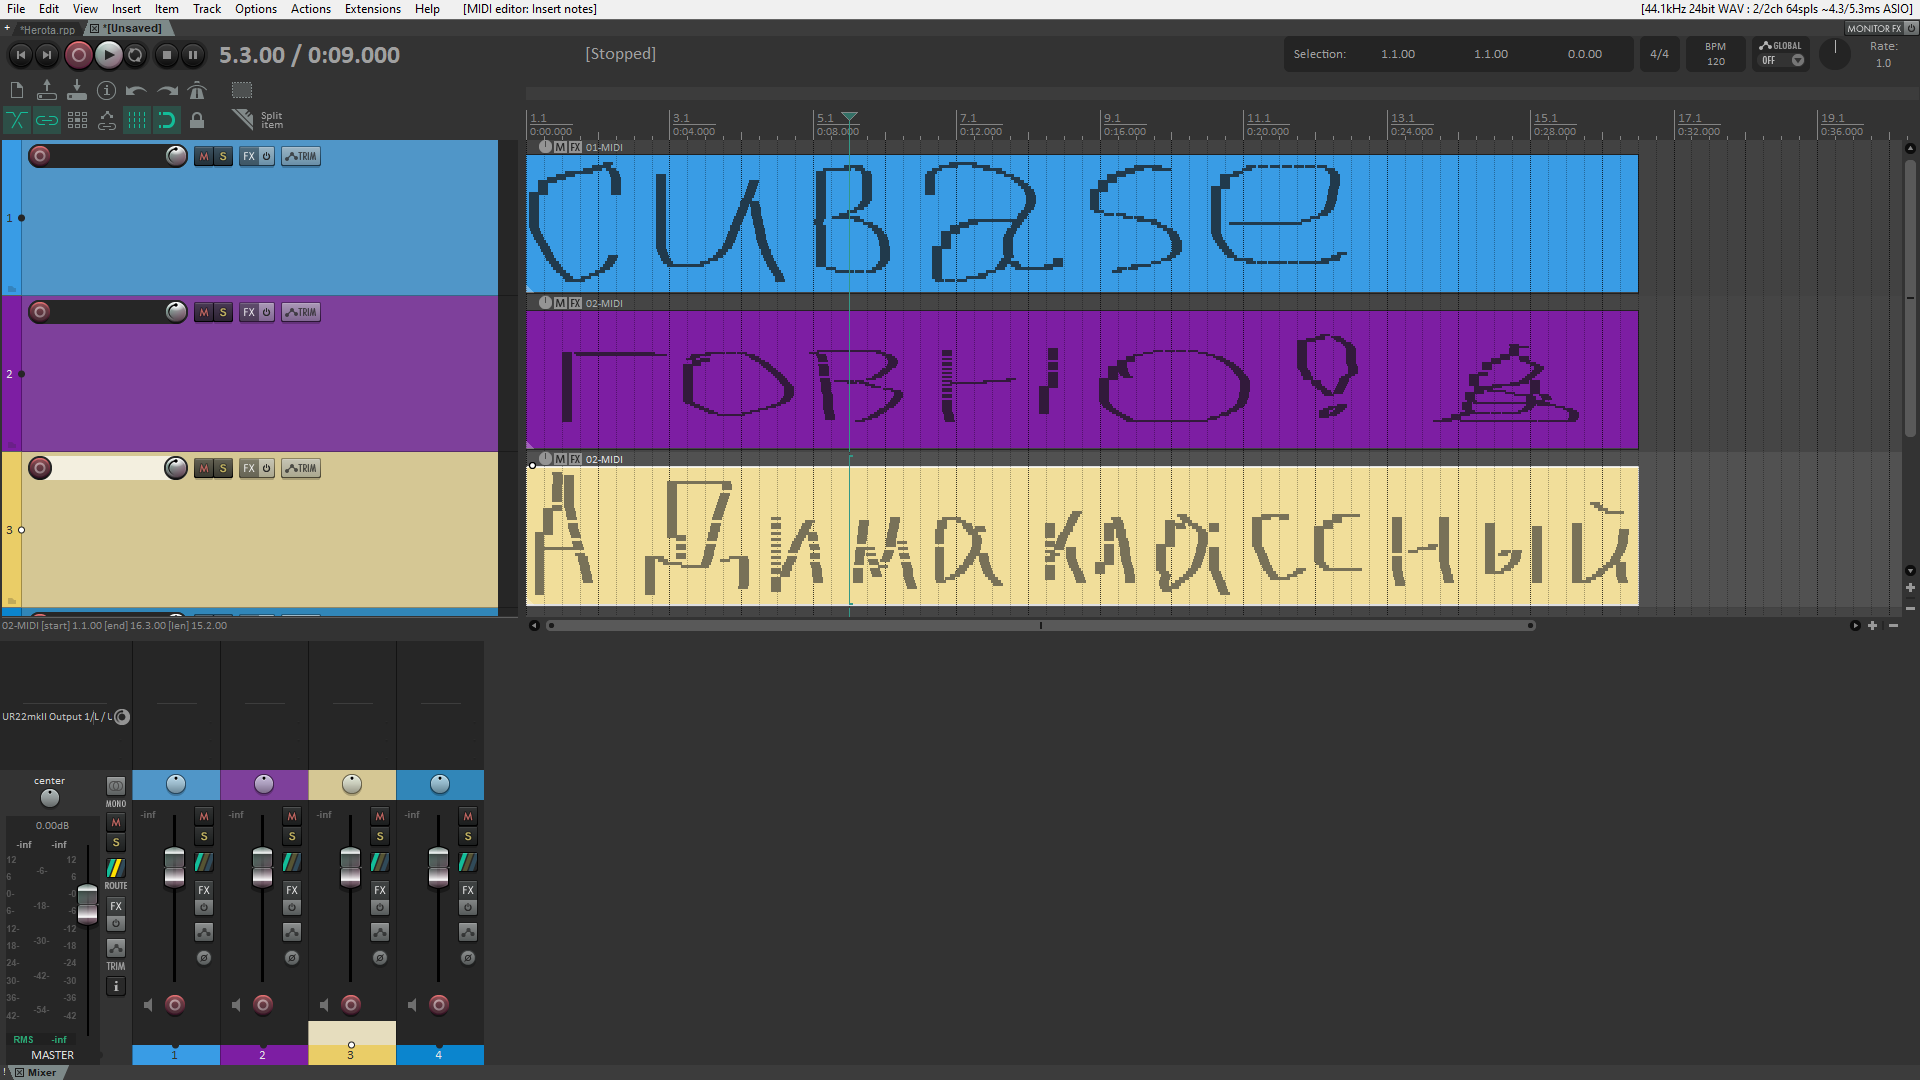Toggle move envelope points with items

pyautogui.click(x=107, y=121)
